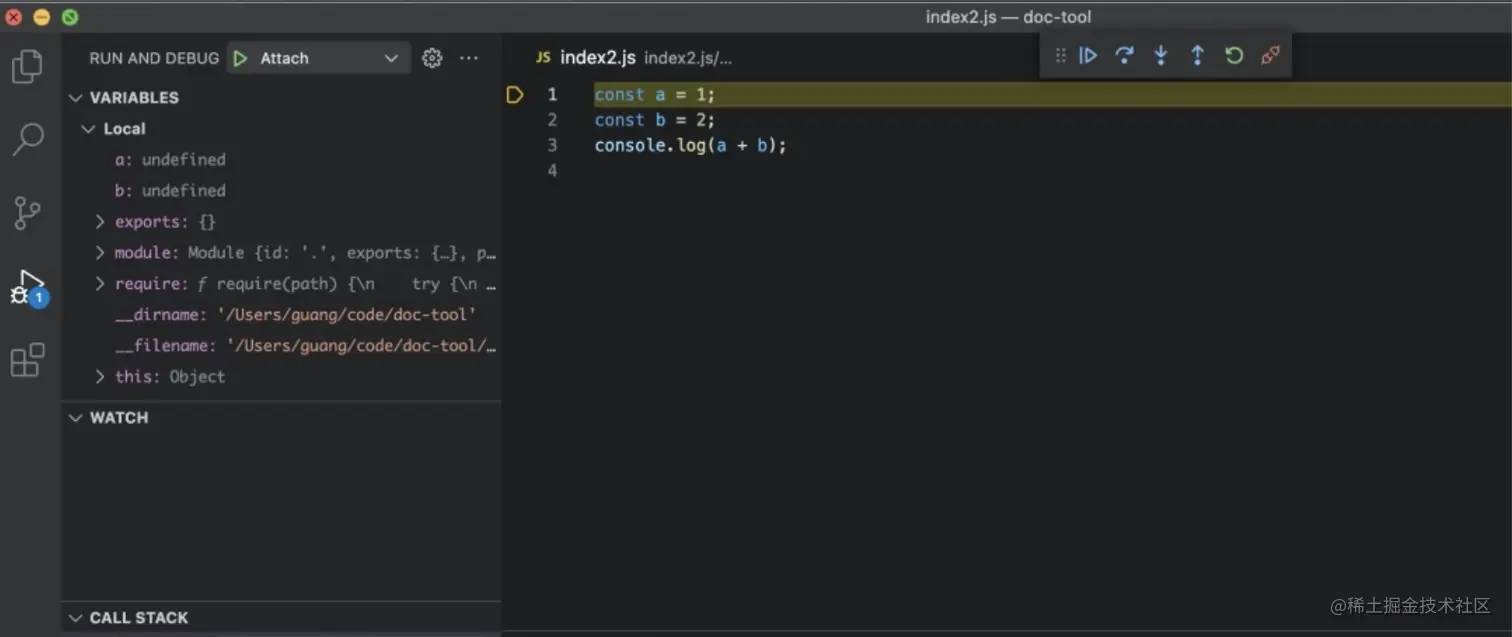The height and width of the screenshot is (637, 1512).
Task: Click the current-line debug arrow in gutter
Action: pos(515,95)
